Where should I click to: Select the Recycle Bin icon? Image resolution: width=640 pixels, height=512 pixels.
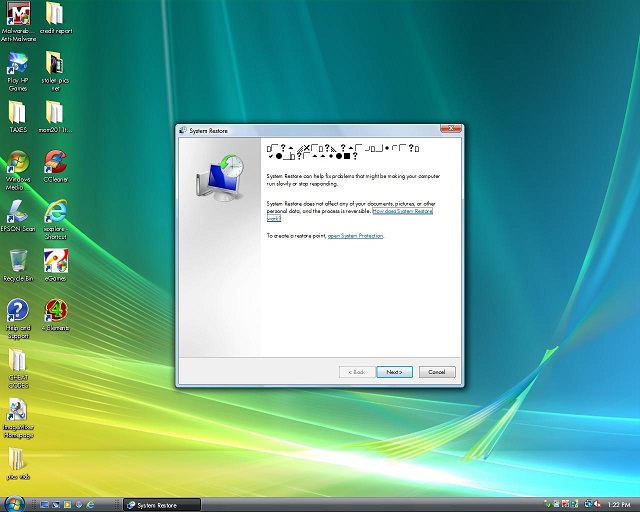pos(17,262)
